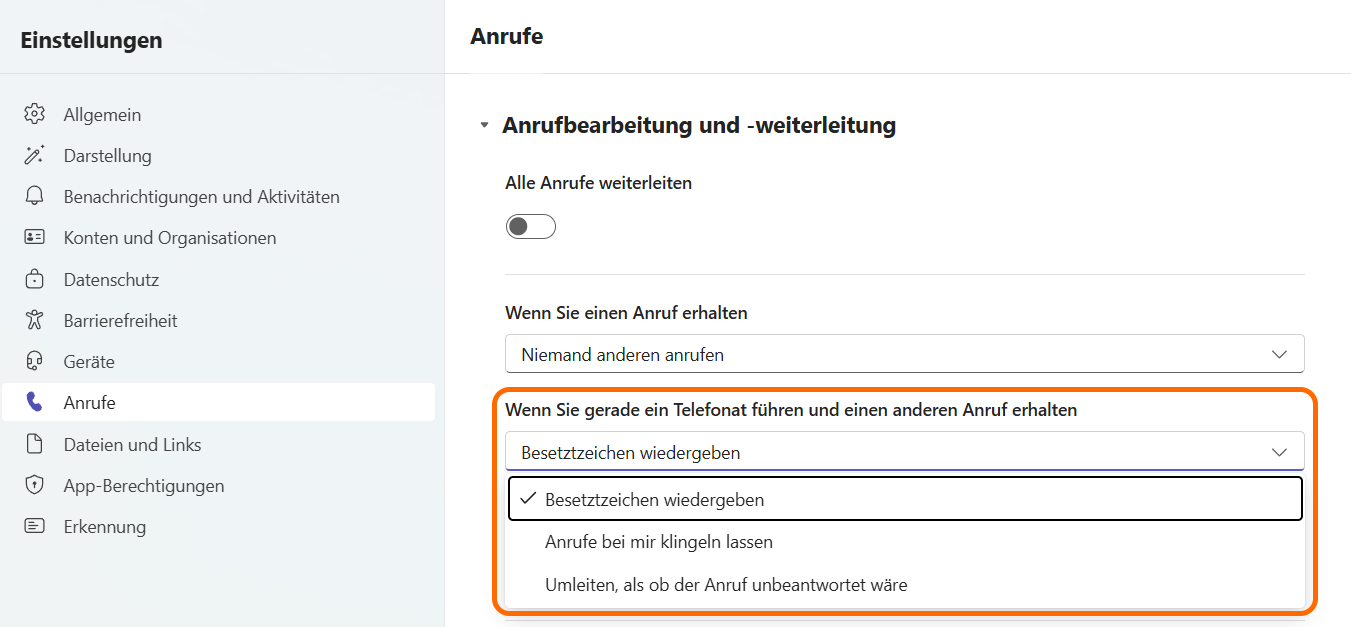Collapse the Anrufbearbeitung und -weiterleitung section
Viewport: 1351px width, 627px height.
click(485, 126)
